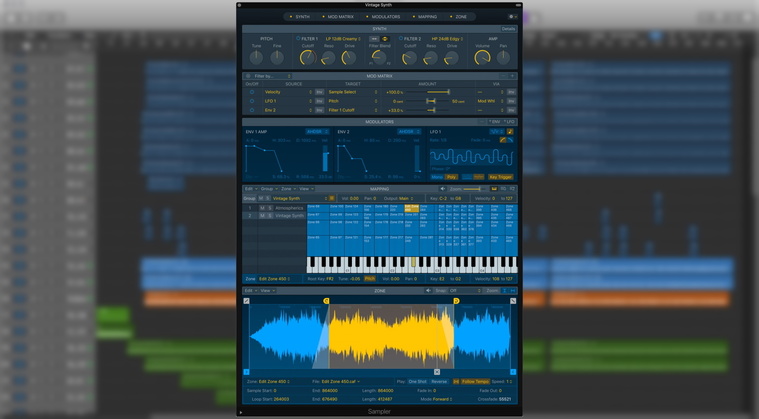Mute the Vintage Synth group row
Viewport: 759px width, 419px height.
pos(262,216)
